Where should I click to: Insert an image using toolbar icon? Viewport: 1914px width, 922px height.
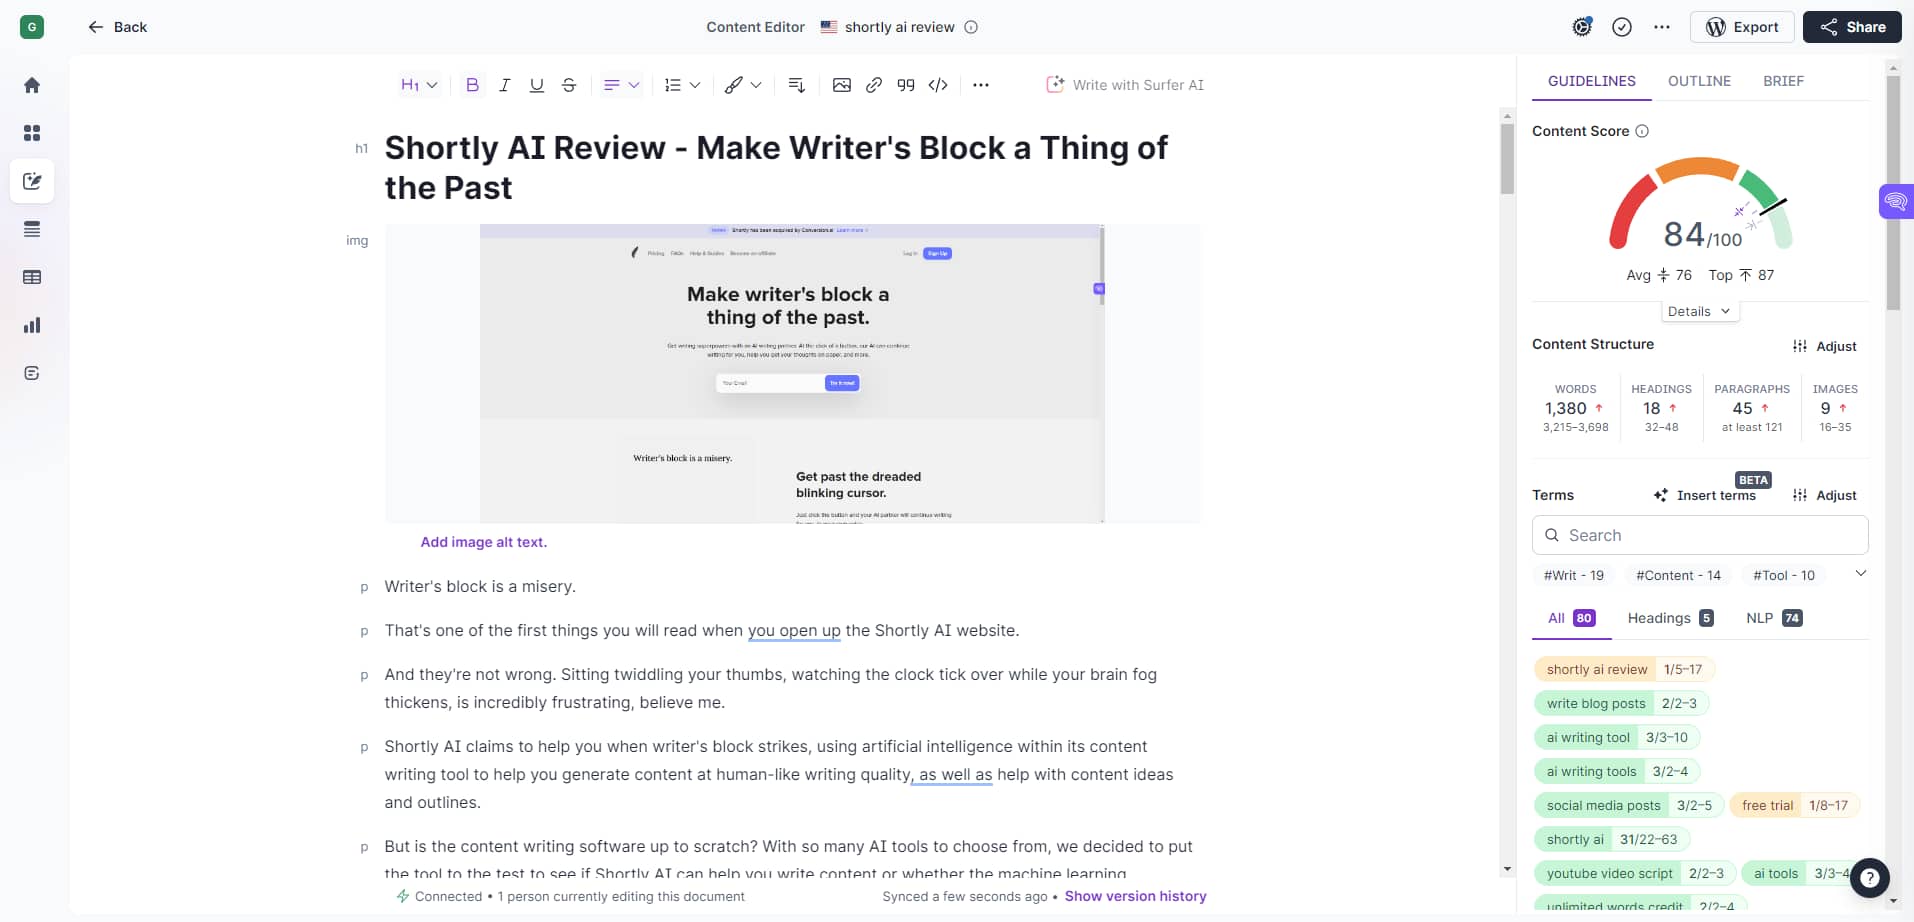(x=842, y=85)
